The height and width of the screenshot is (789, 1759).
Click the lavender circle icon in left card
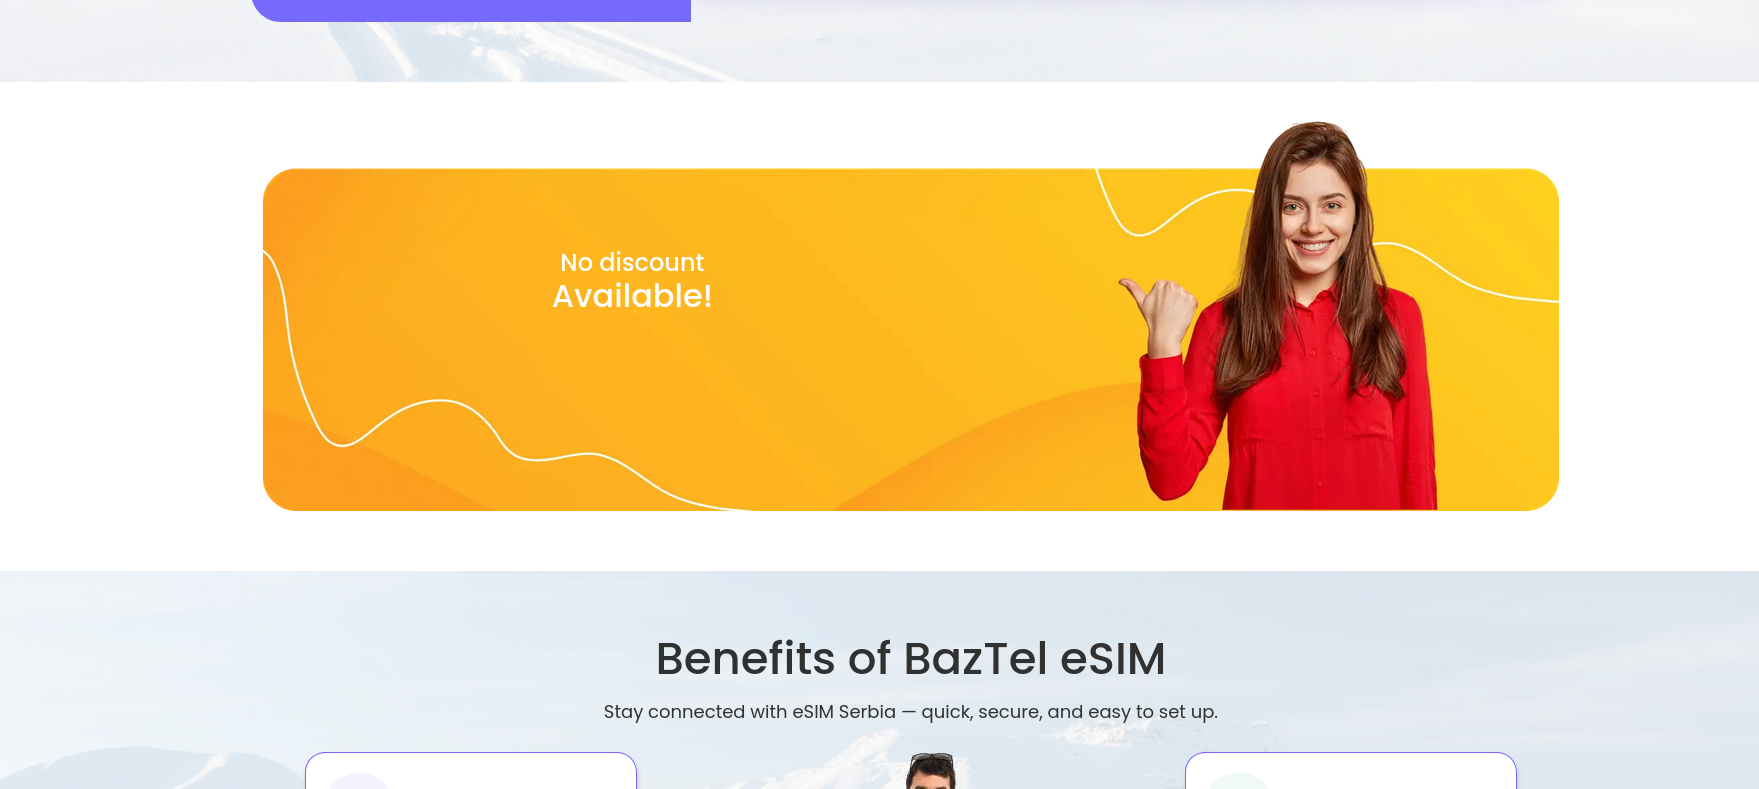point(359,781)
